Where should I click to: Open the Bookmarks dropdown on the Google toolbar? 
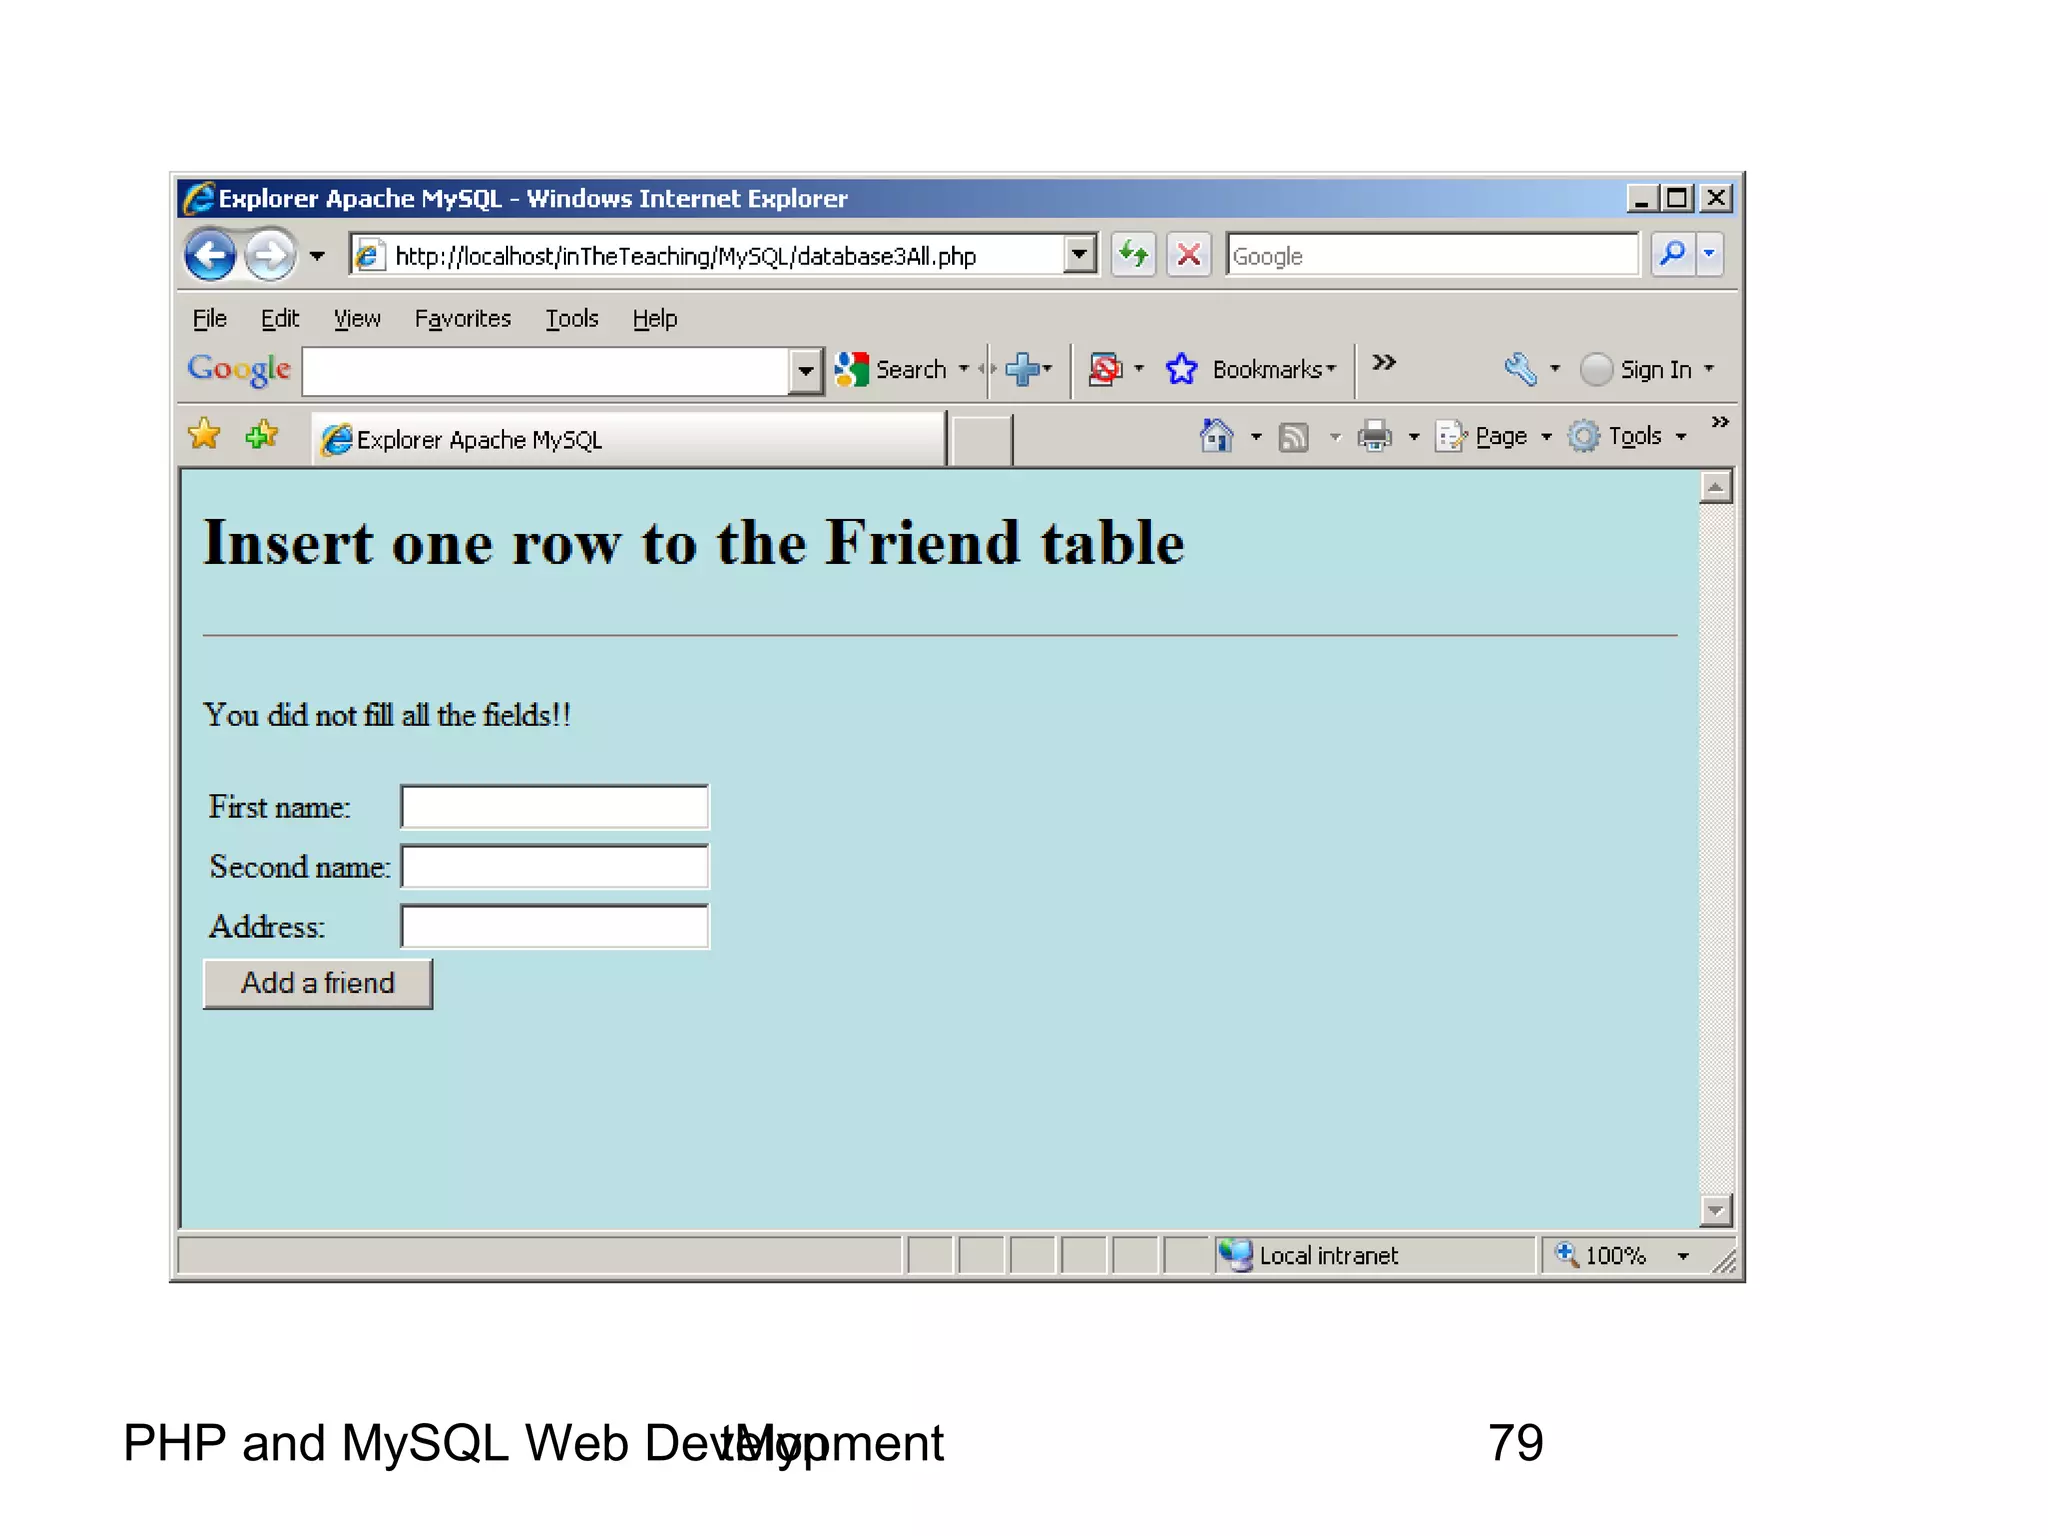click(x=1274, y=369)
